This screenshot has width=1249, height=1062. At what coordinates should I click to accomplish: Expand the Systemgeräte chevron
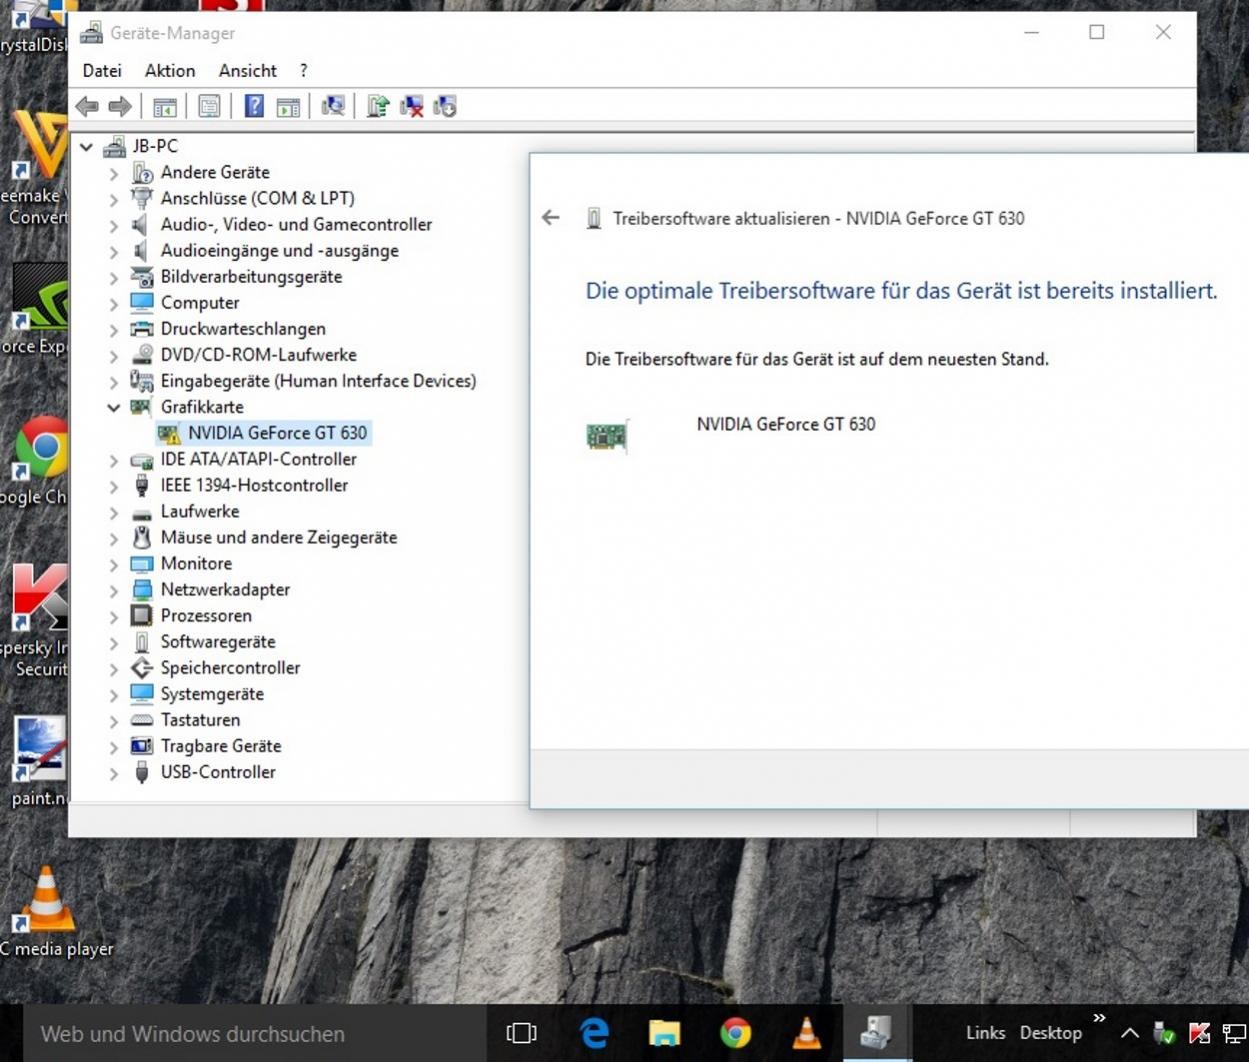click(114, 694)
